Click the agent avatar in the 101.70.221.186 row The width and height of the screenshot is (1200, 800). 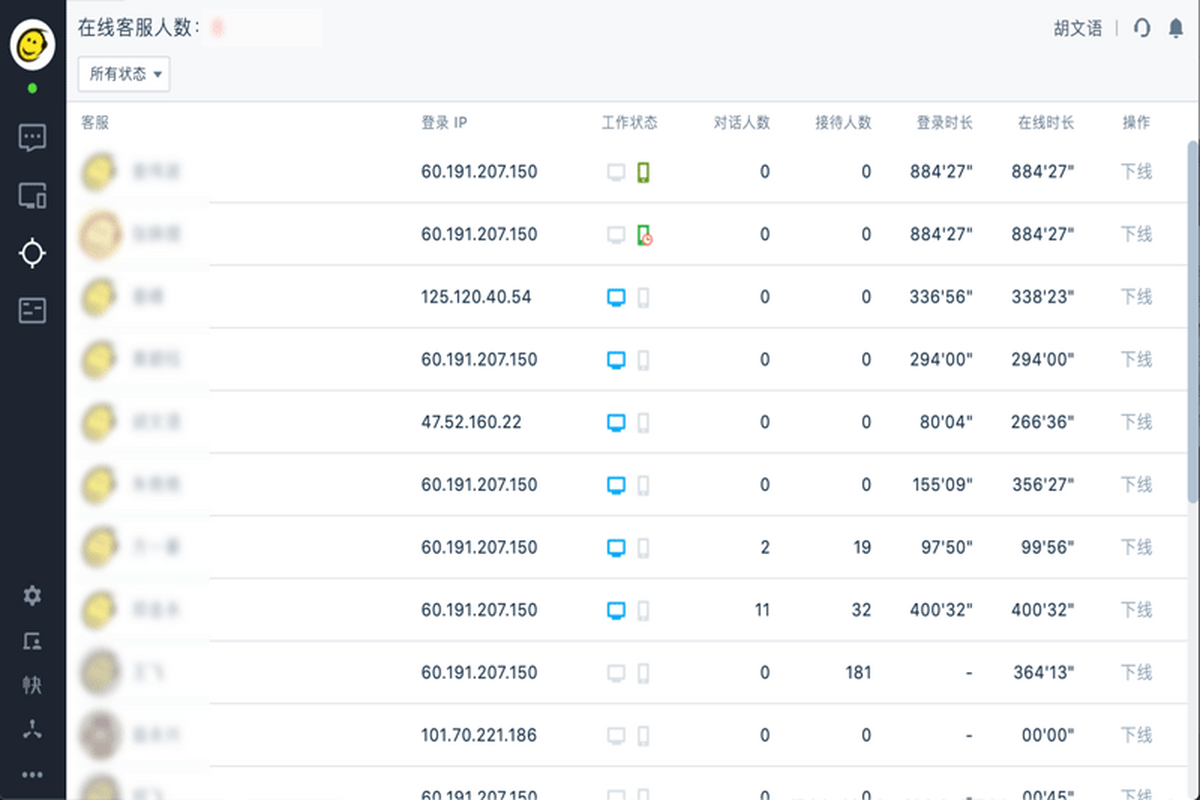click(x=100, y=735)
